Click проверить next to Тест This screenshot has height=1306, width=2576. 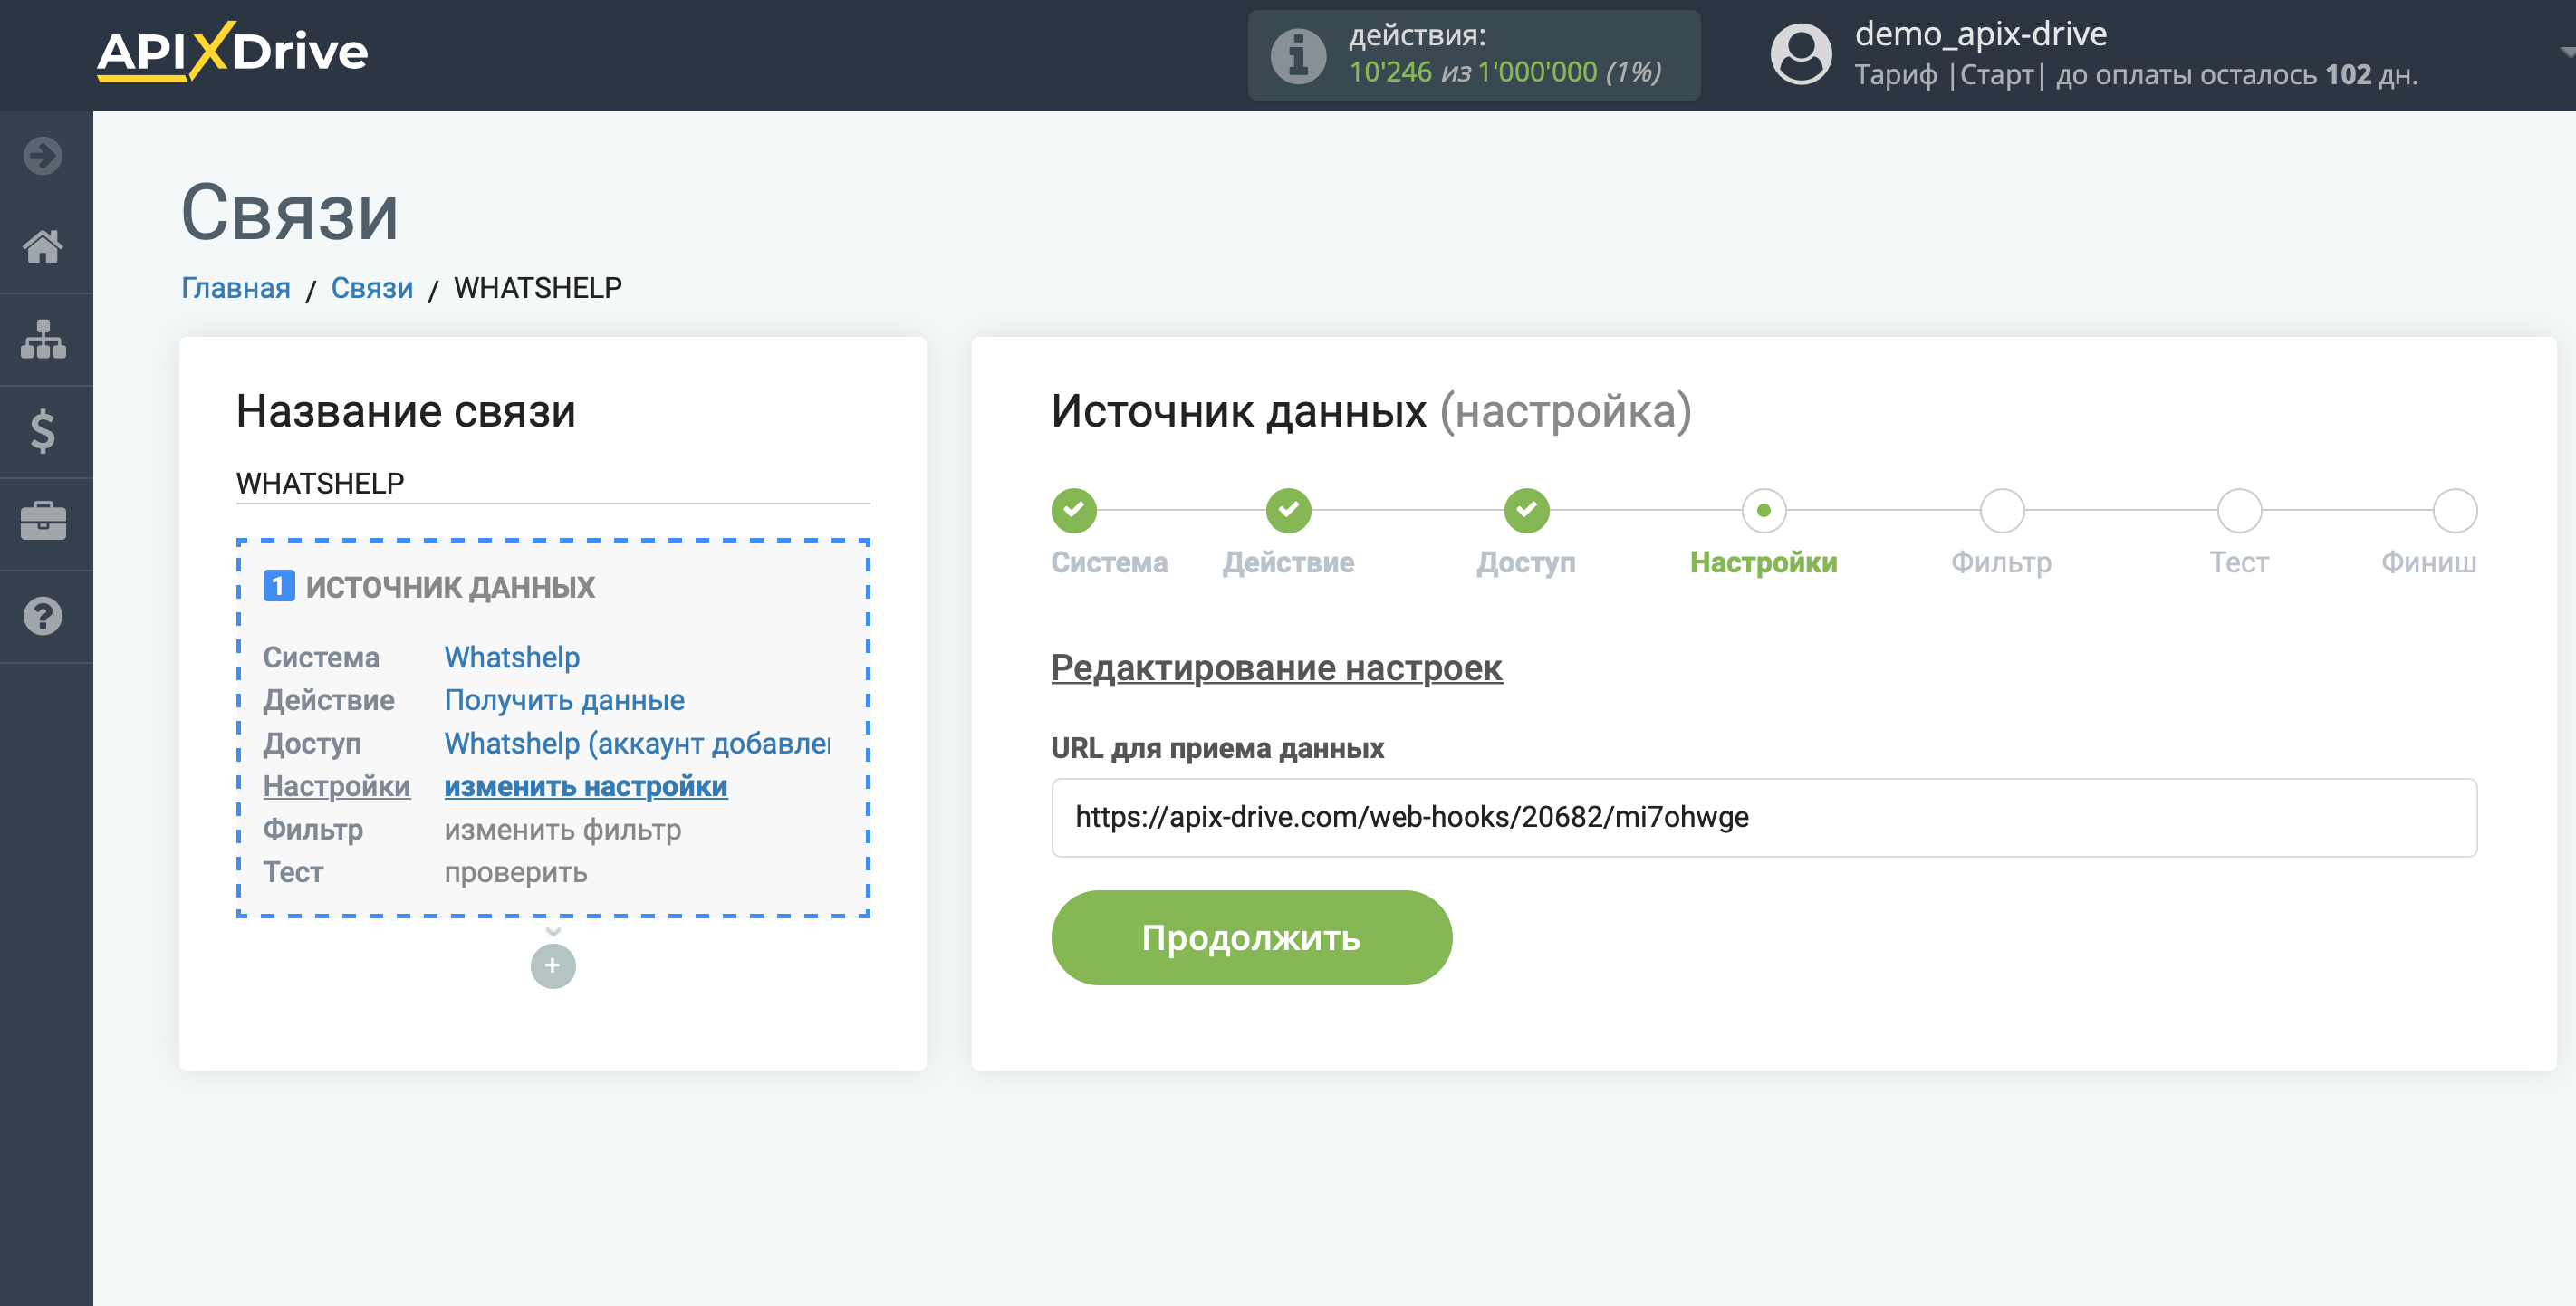click(516, 872)
